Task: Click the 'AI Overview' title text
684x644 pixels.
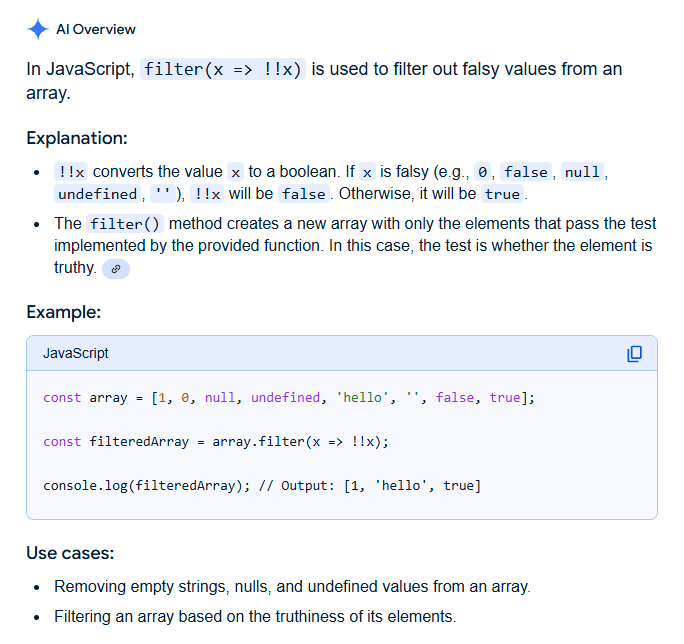Action: (96, 29)
